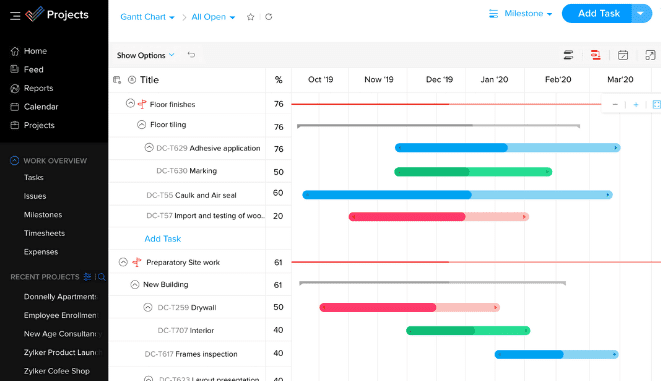Click the % column header
This screenshot has width=661, height=381.
pyautogui.click(x=279, y=80)
